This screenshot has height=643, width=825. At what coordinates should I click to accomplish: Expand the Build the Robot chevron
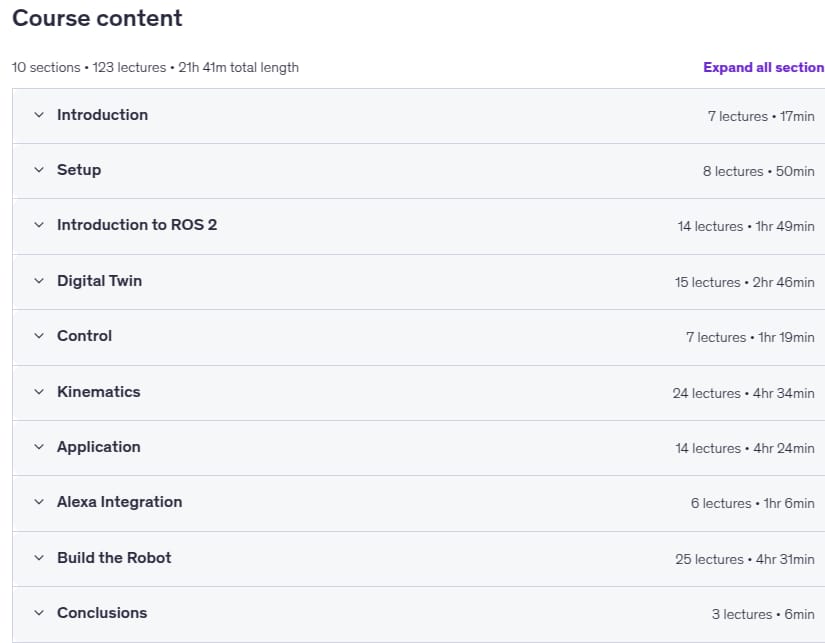[39, 558]
